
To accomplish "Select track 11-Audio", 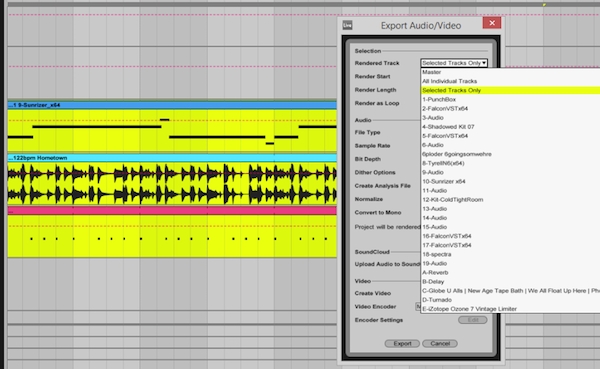I will coord(510,191).
